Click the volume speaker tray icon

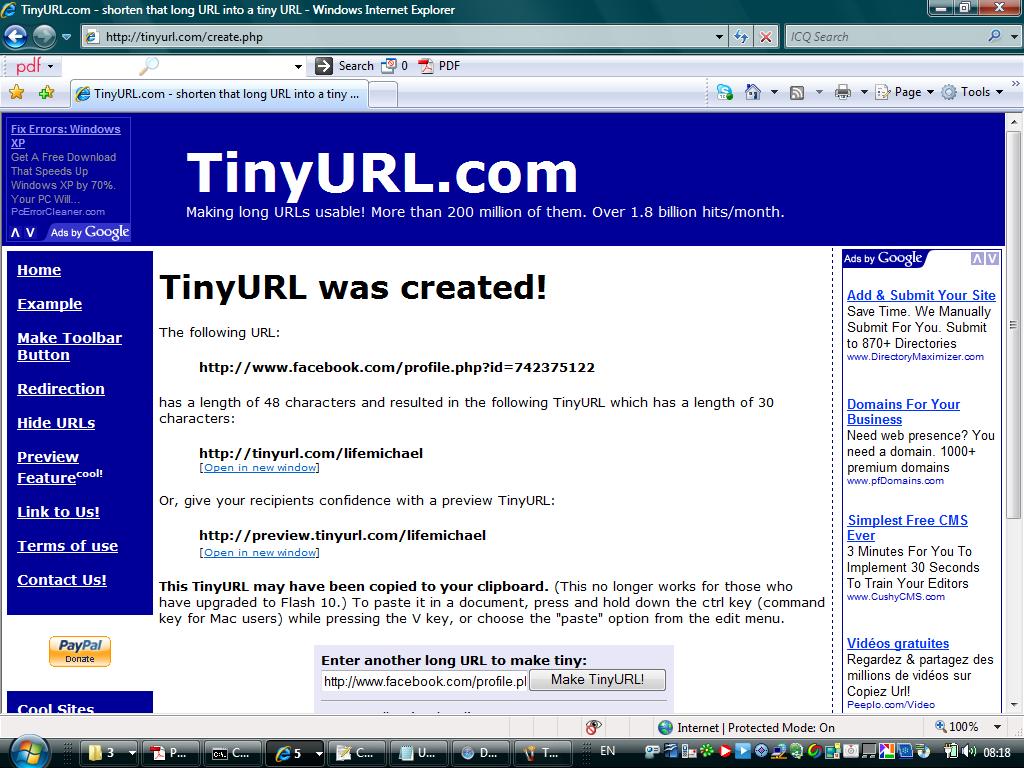point(968,752)
